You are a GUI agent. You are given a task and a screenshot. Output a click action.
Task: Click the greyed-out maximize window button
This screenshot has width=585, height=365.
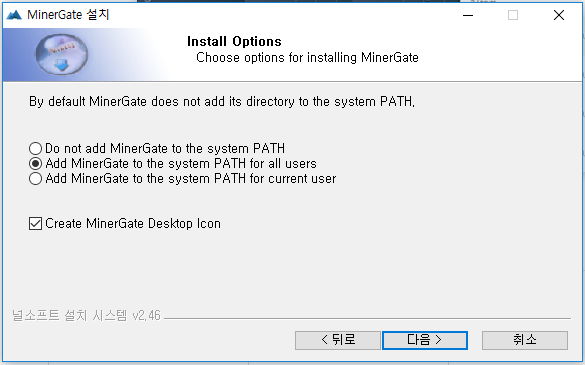coord(513,15)
